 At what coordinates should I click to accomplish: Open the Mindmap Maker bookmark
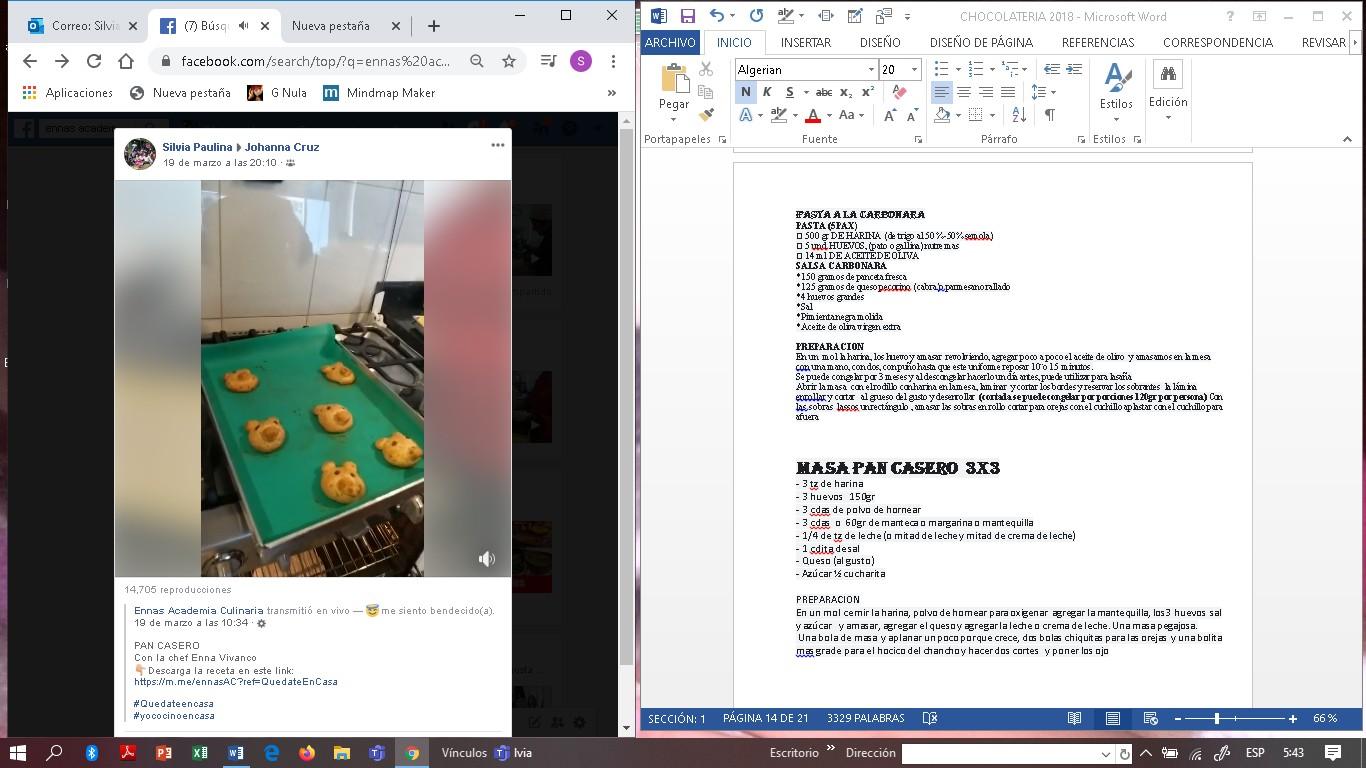click(379, 93)
